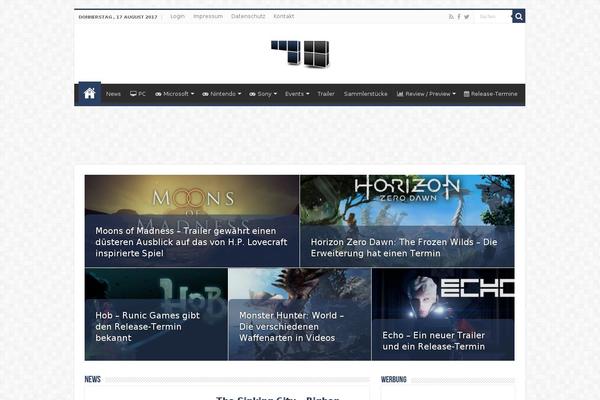600x400 pixels.
Task: Select Sammlerstücke in the navigation bar
Action: (x=365, y=94)
